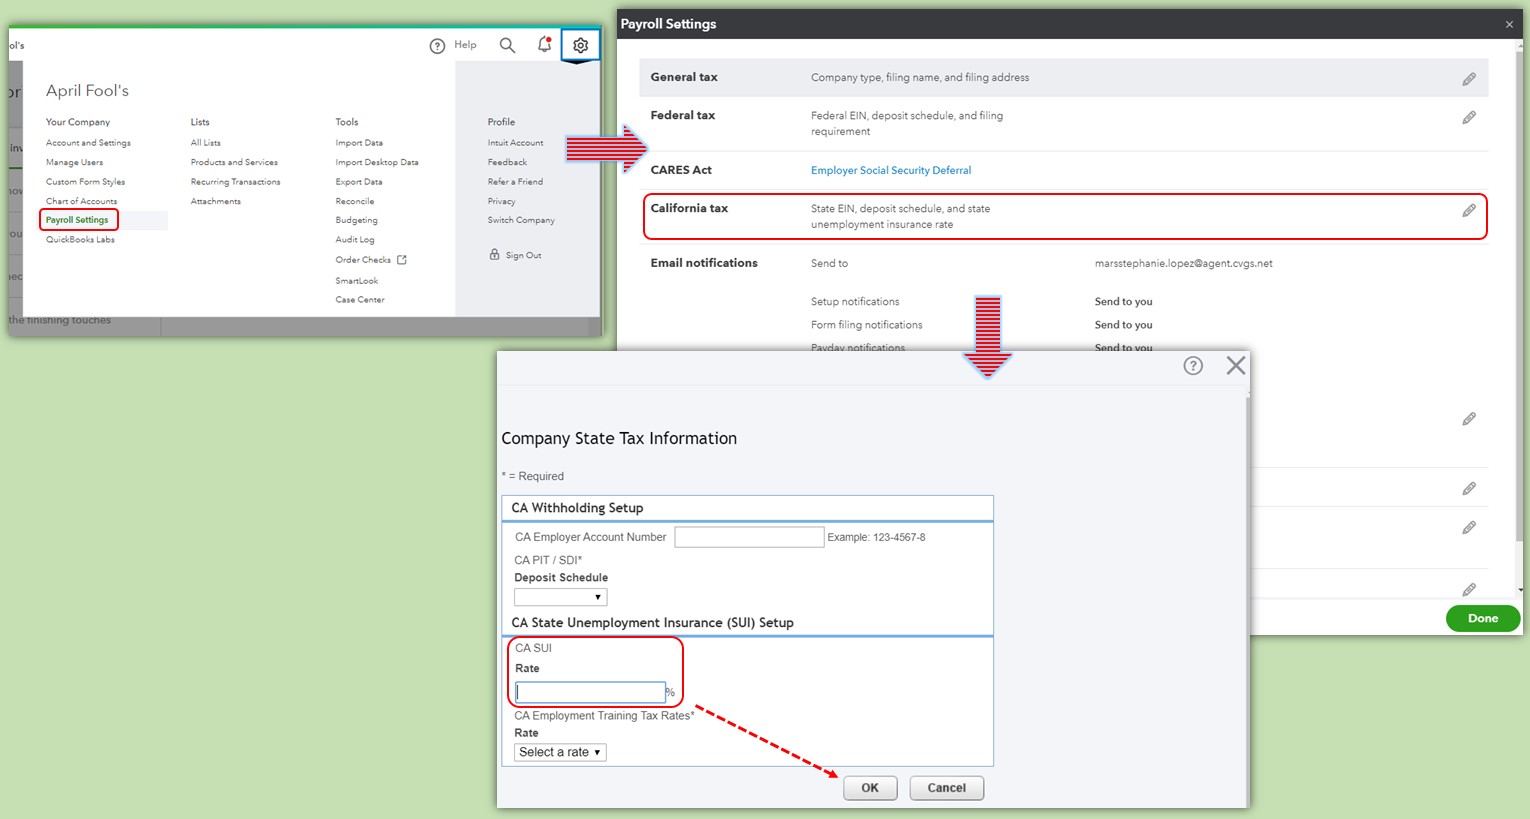Click the notification email address text
Viewport: 1530px width, 819px height.
(1184, 264)
